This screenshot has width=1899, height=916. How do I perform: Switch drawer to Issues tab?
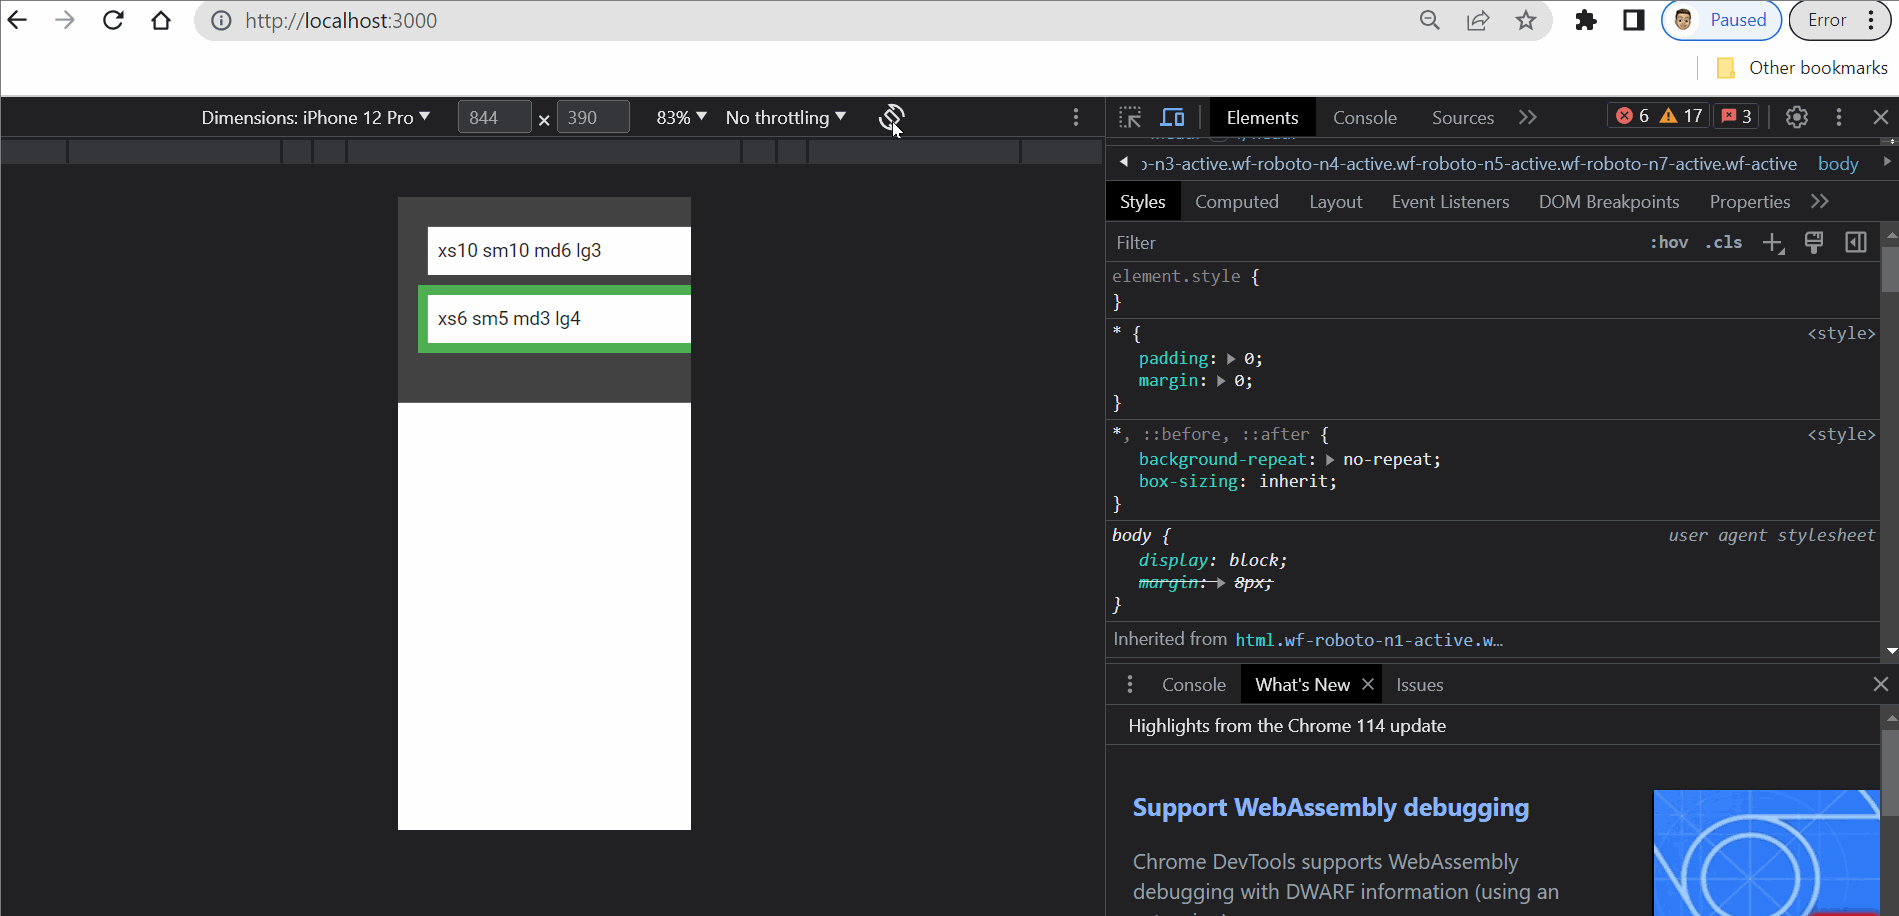(1419, 685)
